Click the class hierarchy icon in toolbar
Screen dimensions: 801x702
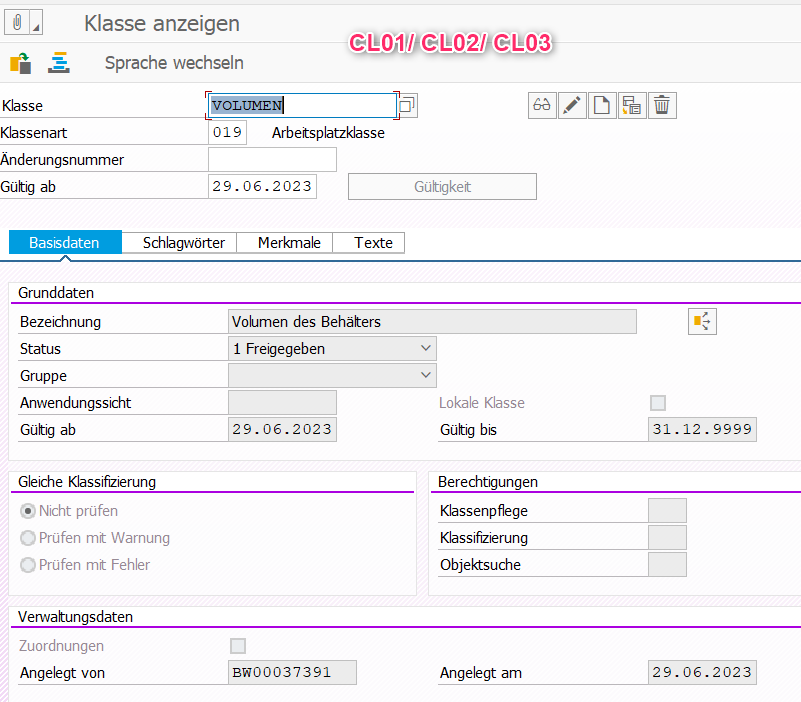59,63
